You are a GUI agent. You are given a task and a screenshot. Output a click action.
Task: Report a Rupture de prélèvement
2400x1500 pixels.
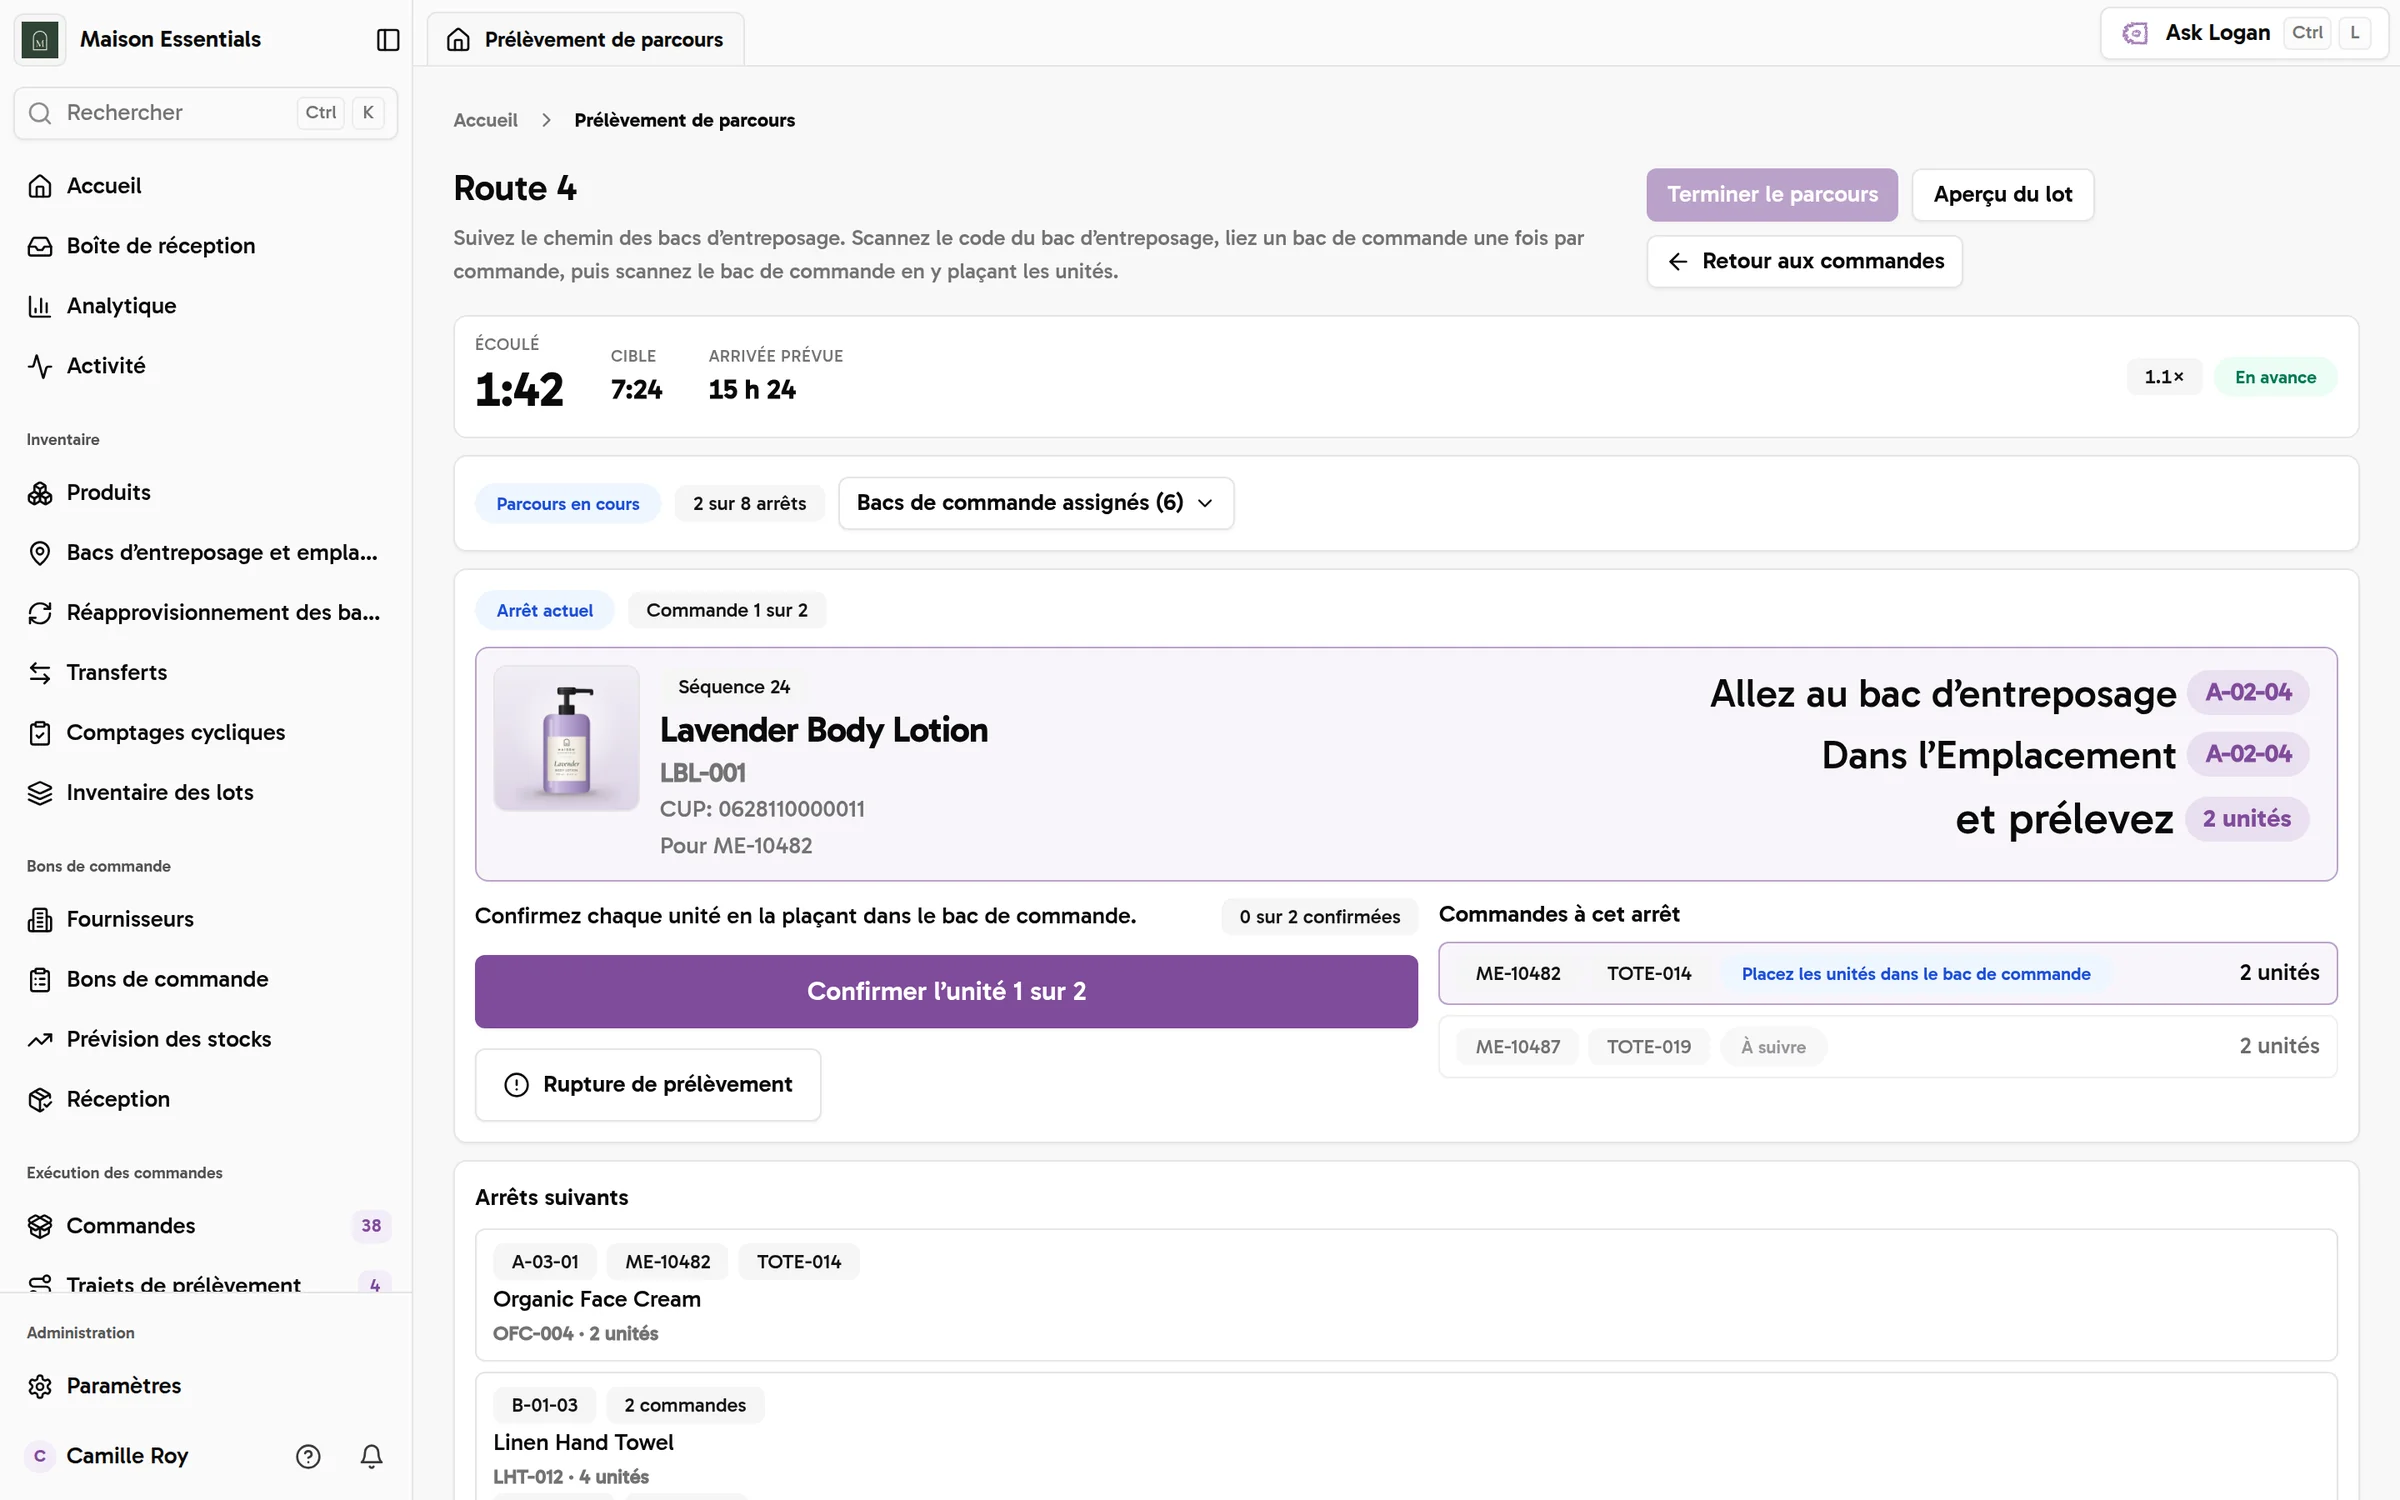coord(648,1085)
